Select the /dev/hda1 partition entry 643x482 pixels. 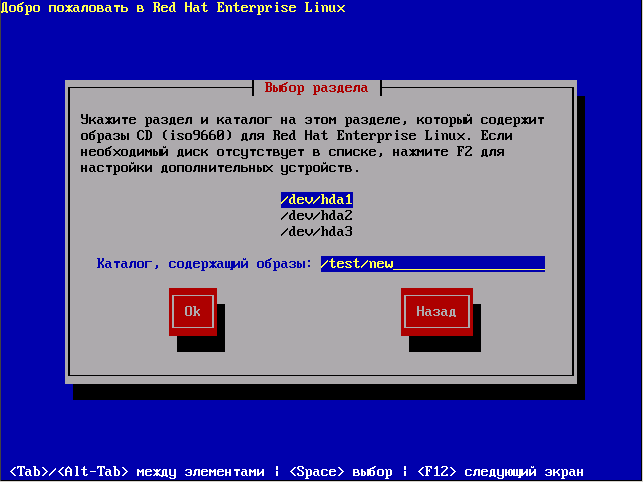317,200
